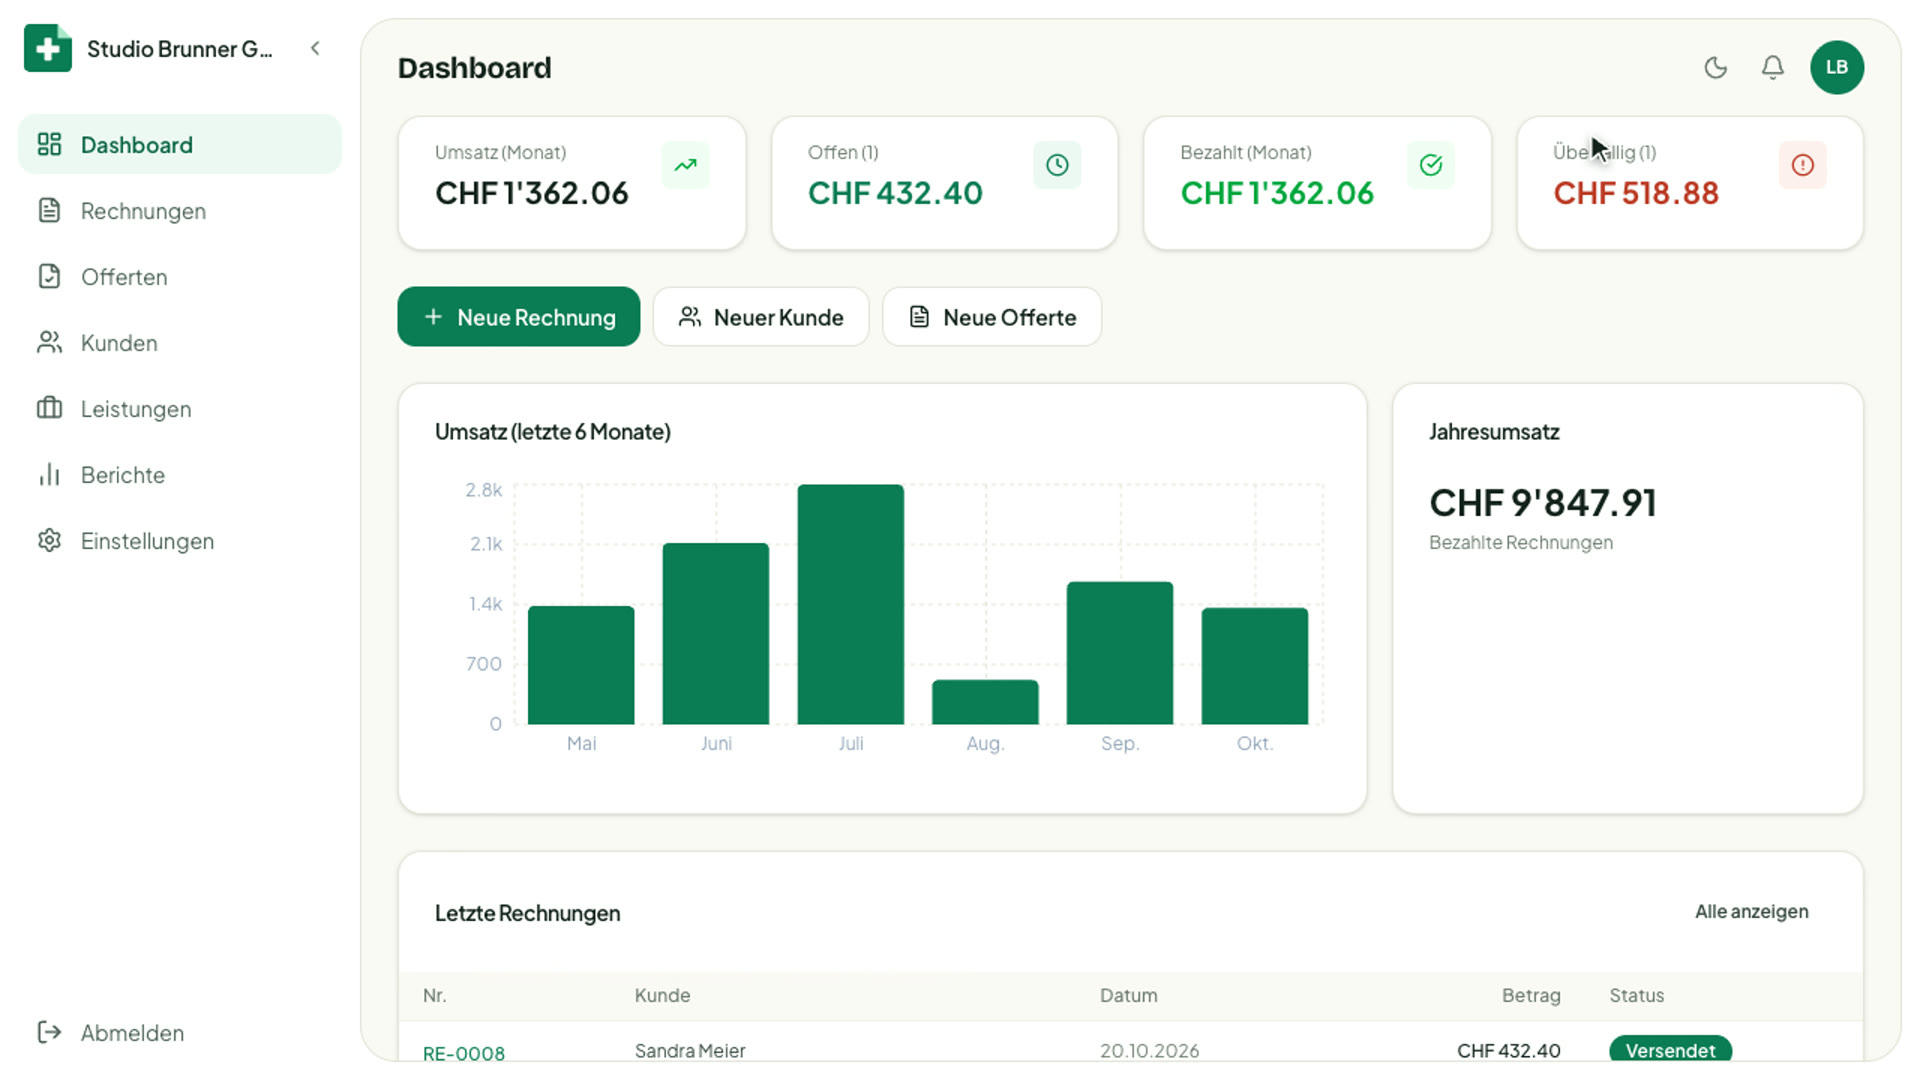The height and width of the screenshot is (1080, 1920).
Task: Click the 20.10.2026 date cell
Action: [1150, 1050]
